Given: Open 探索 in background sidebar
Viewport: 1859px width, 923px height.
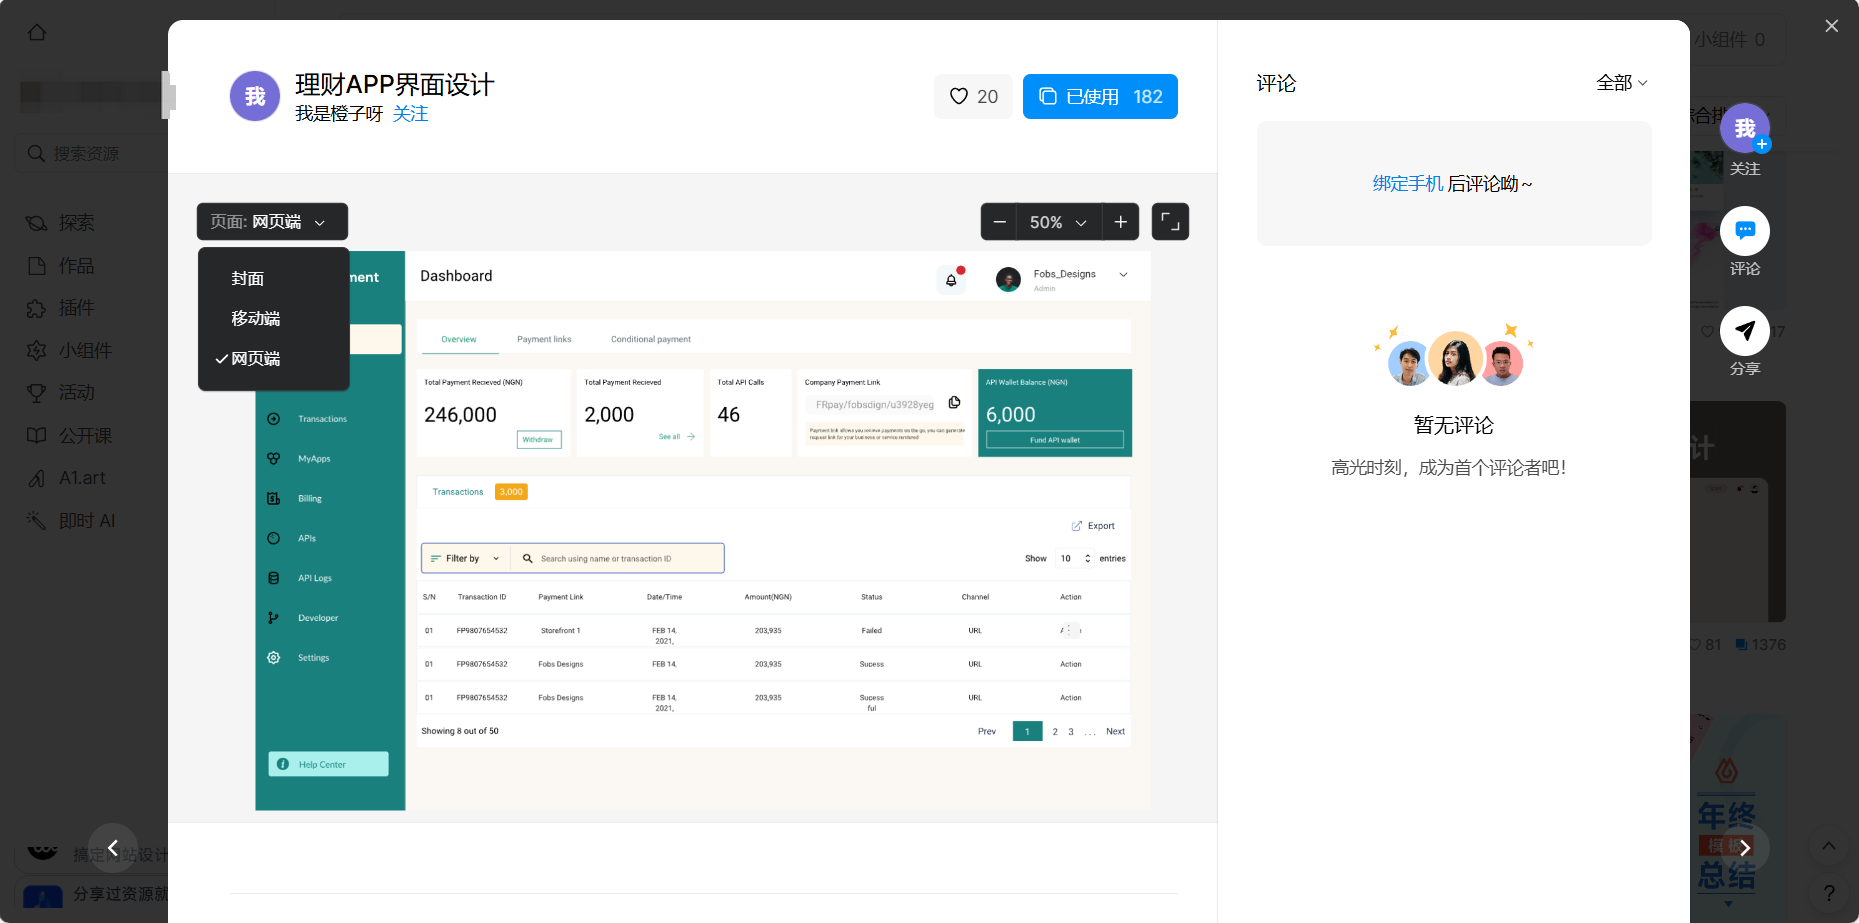Looking at the screenshot, I should tap(62, 223).
